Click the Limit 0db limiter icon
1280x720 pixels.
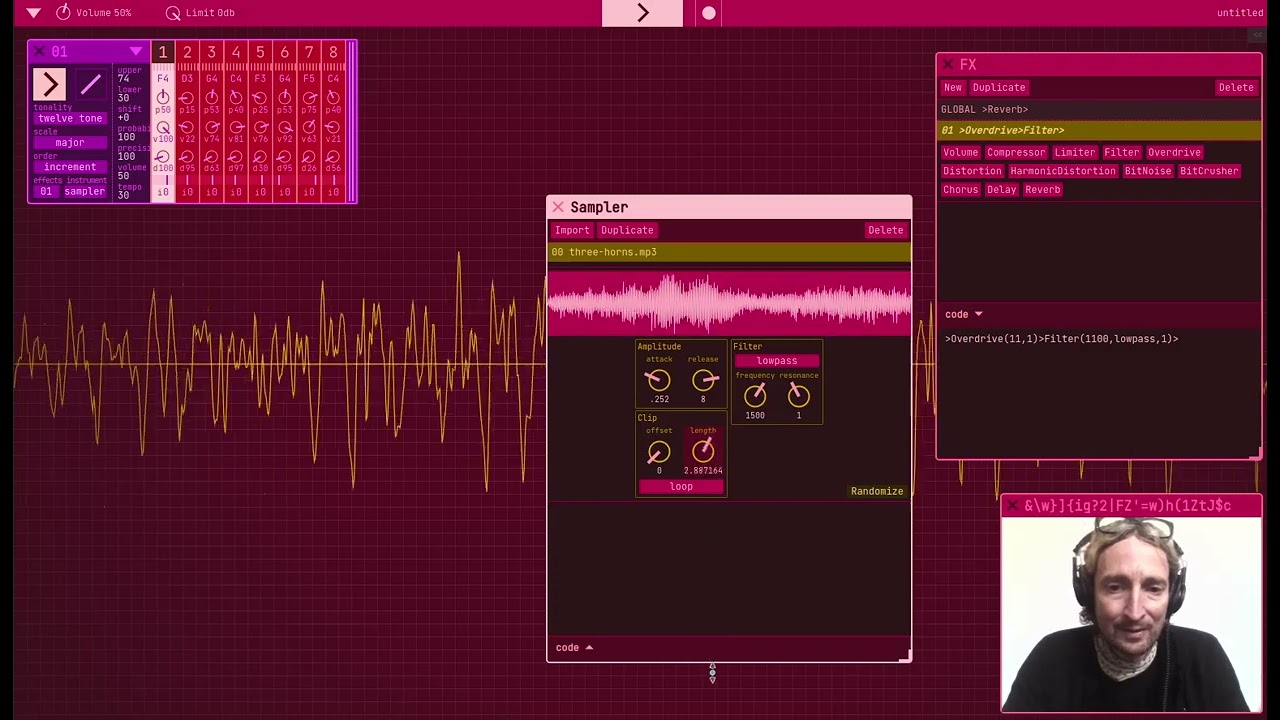[x=173, y=13]
